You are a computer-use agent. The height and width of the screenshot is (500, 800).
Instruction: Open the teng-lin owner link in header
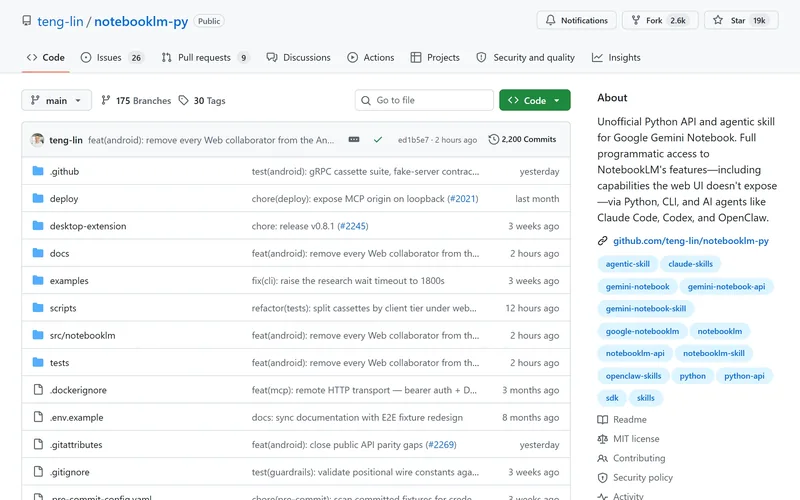pos(60,21)
